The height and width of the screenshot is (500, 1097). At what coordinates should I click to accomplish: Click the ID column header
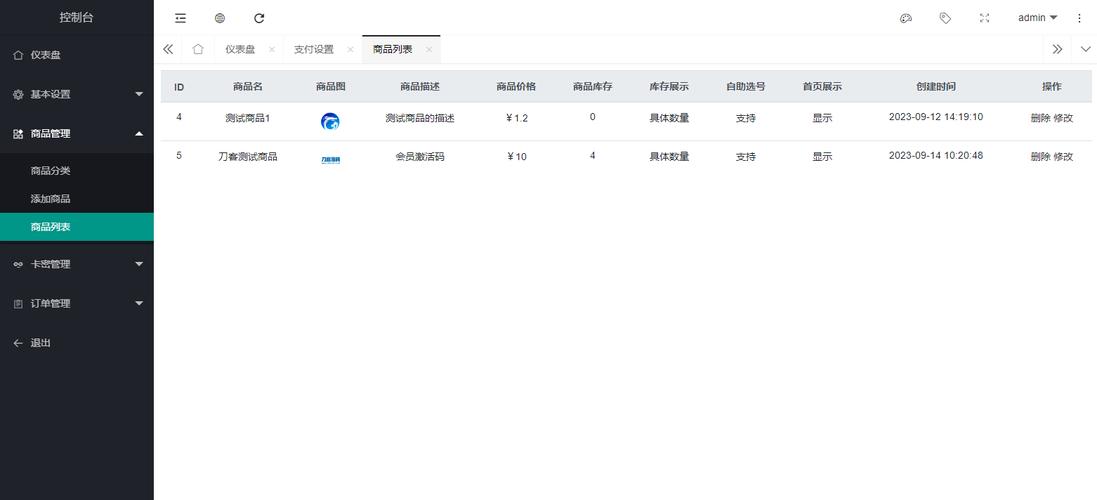[x=179, y=87]
